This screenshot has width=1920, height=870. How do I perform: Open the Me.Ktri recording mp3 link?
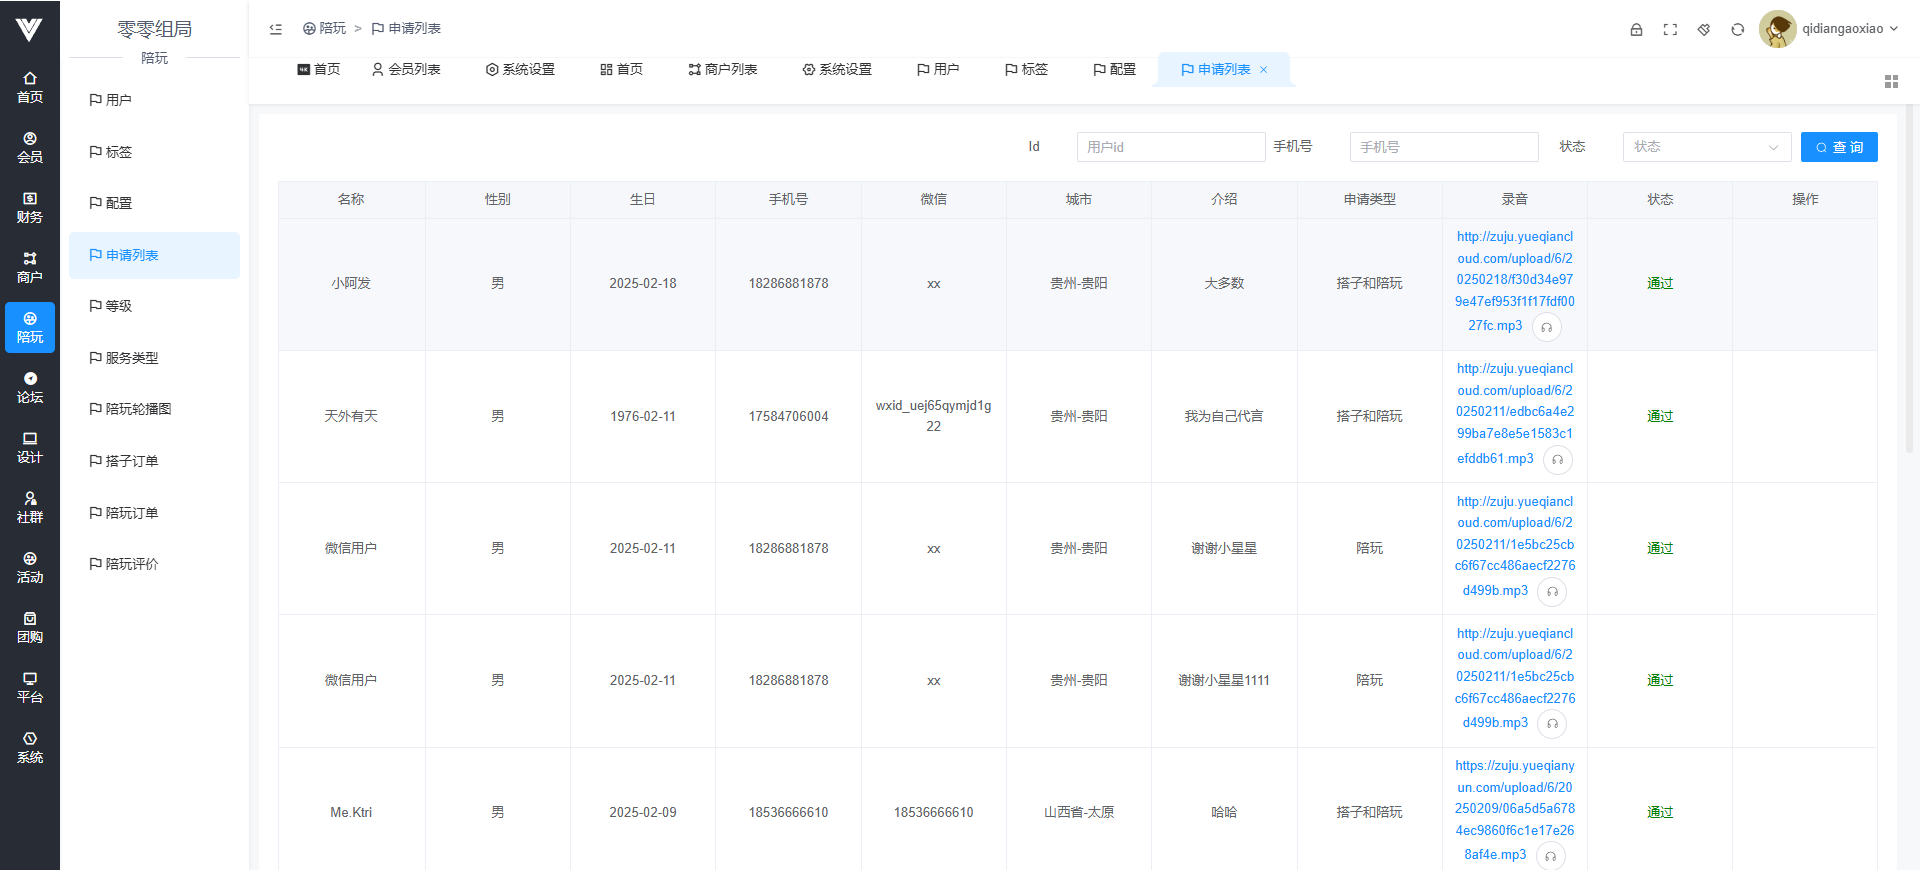(1514, 810)
